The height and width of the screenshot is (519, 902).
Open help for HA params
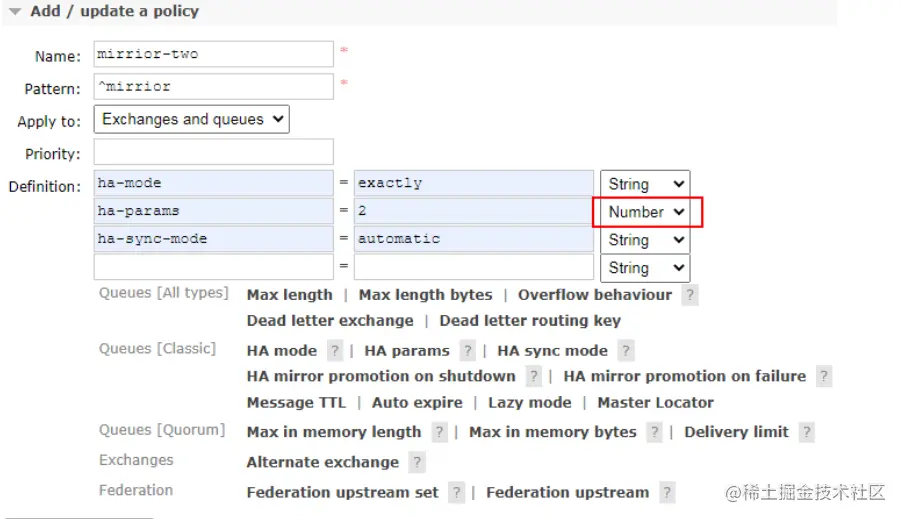coord(468,351)
